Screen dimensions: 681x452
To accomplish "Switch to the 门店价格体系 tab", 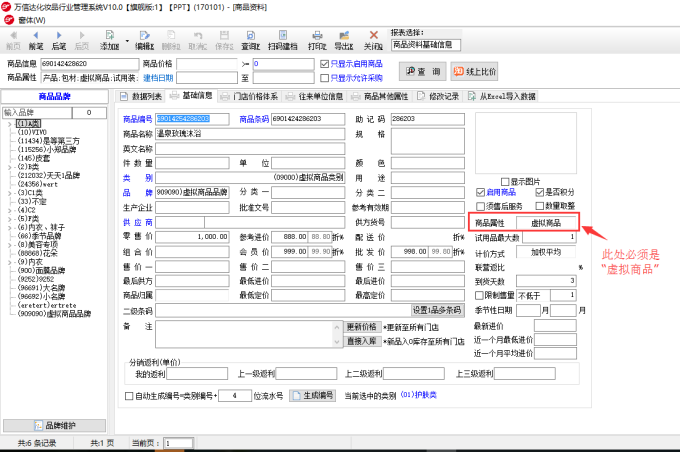I will coord(249,96).
